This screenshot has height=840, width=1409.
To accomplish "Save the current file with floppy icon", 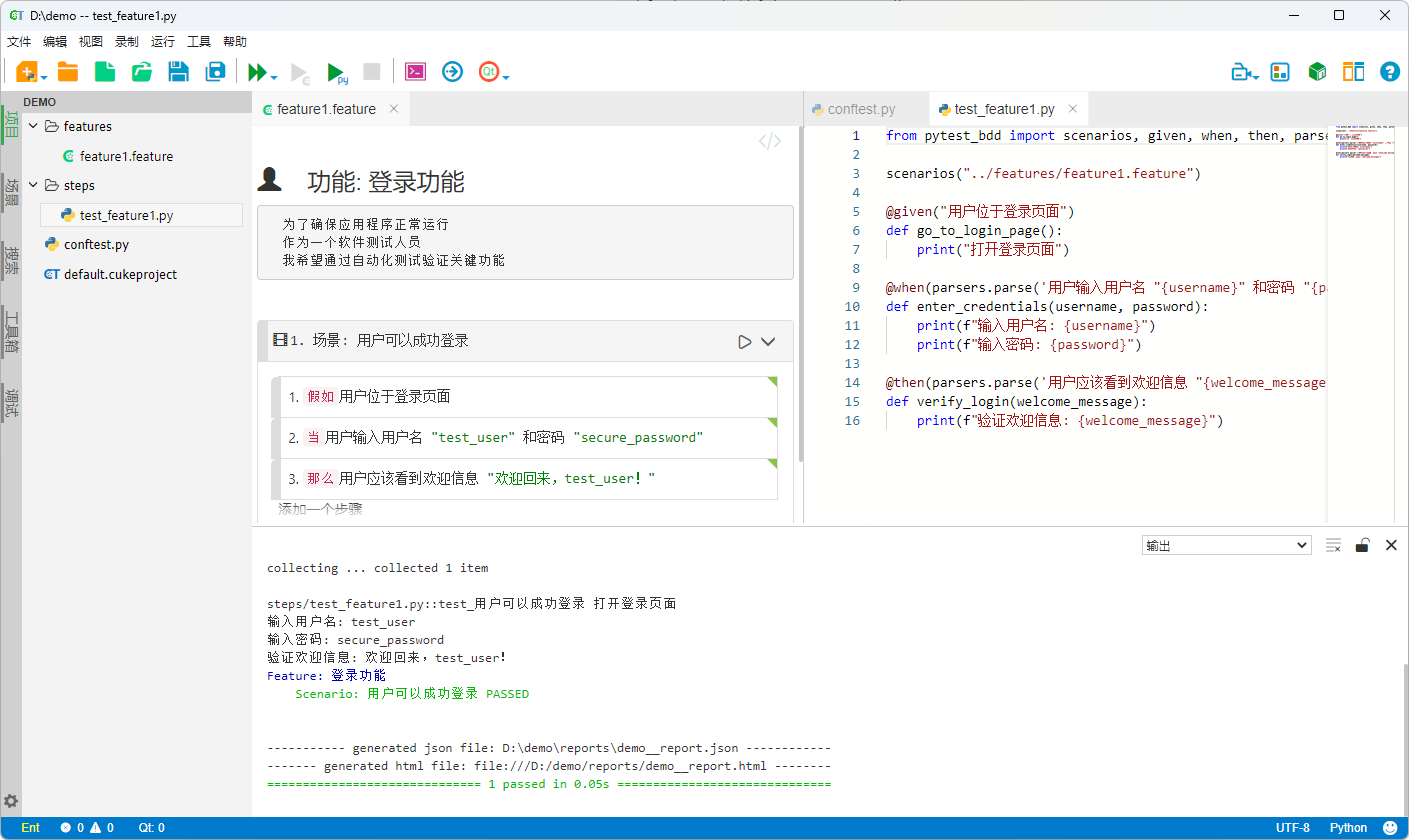I will click(179, 72).
